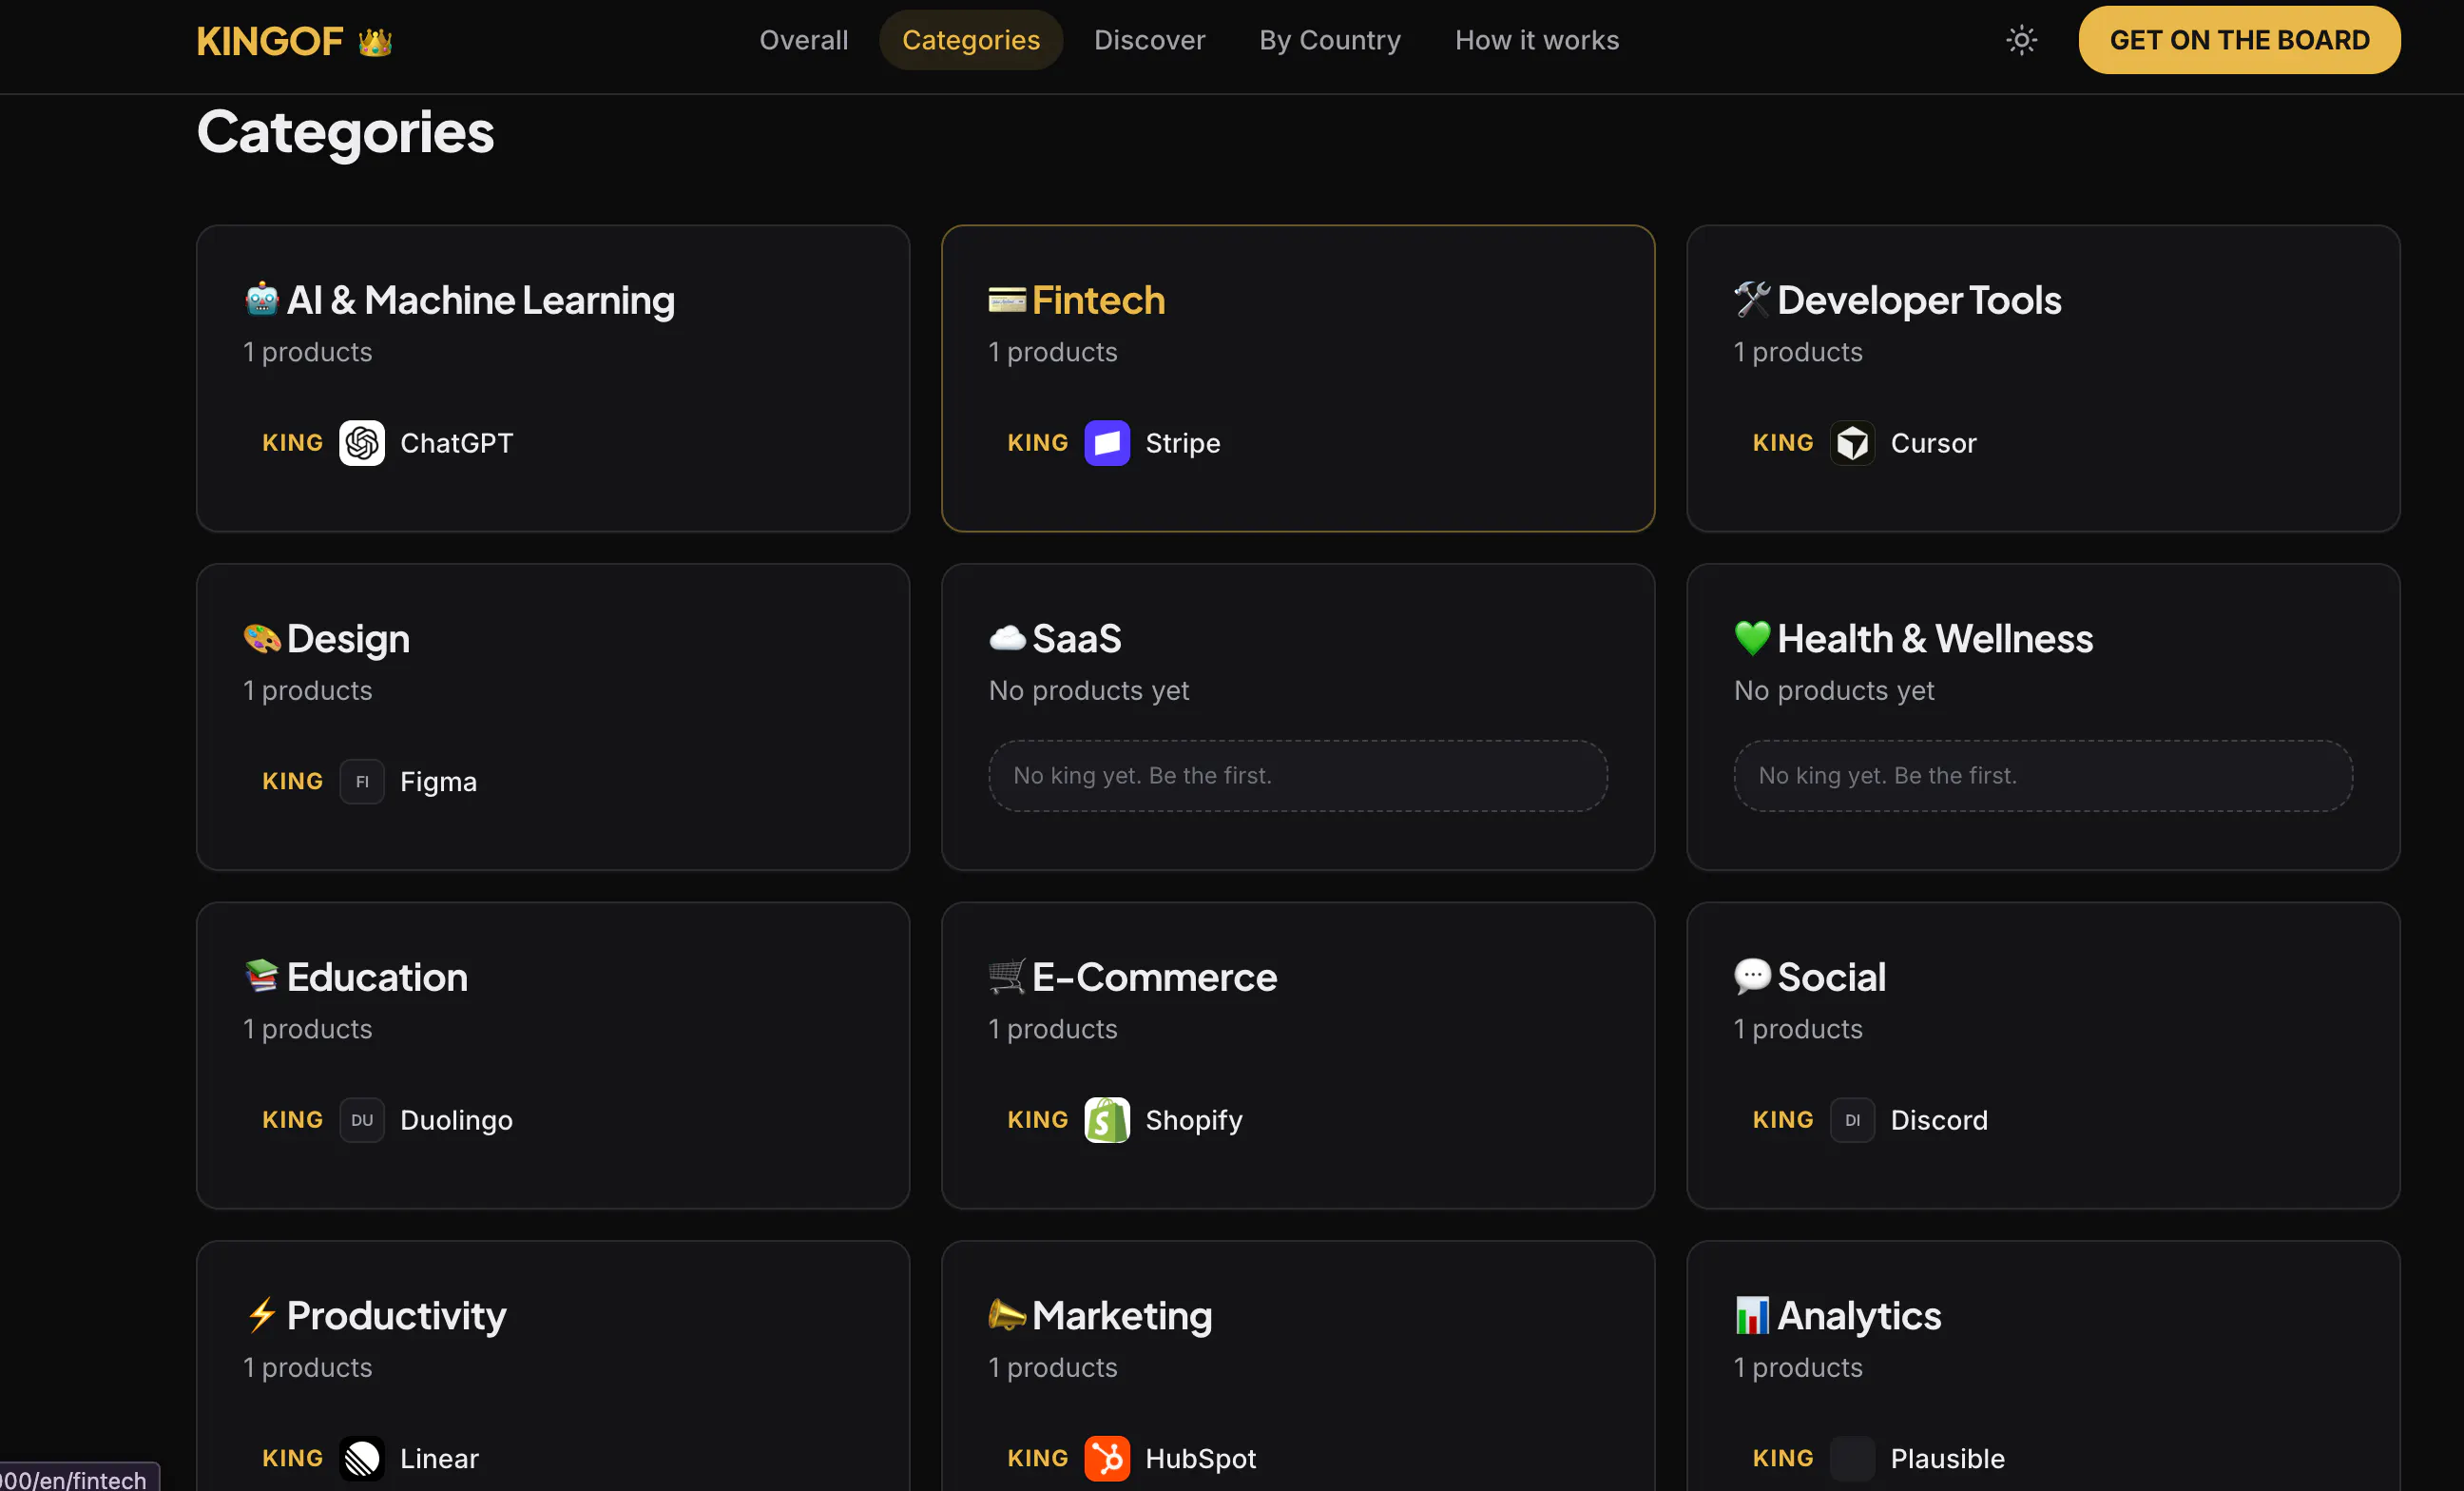The width and height of the screenshot is (2464, 1491).
Task: Click the 'No products yet' text under SaaS
Action: coord(1088,690)
